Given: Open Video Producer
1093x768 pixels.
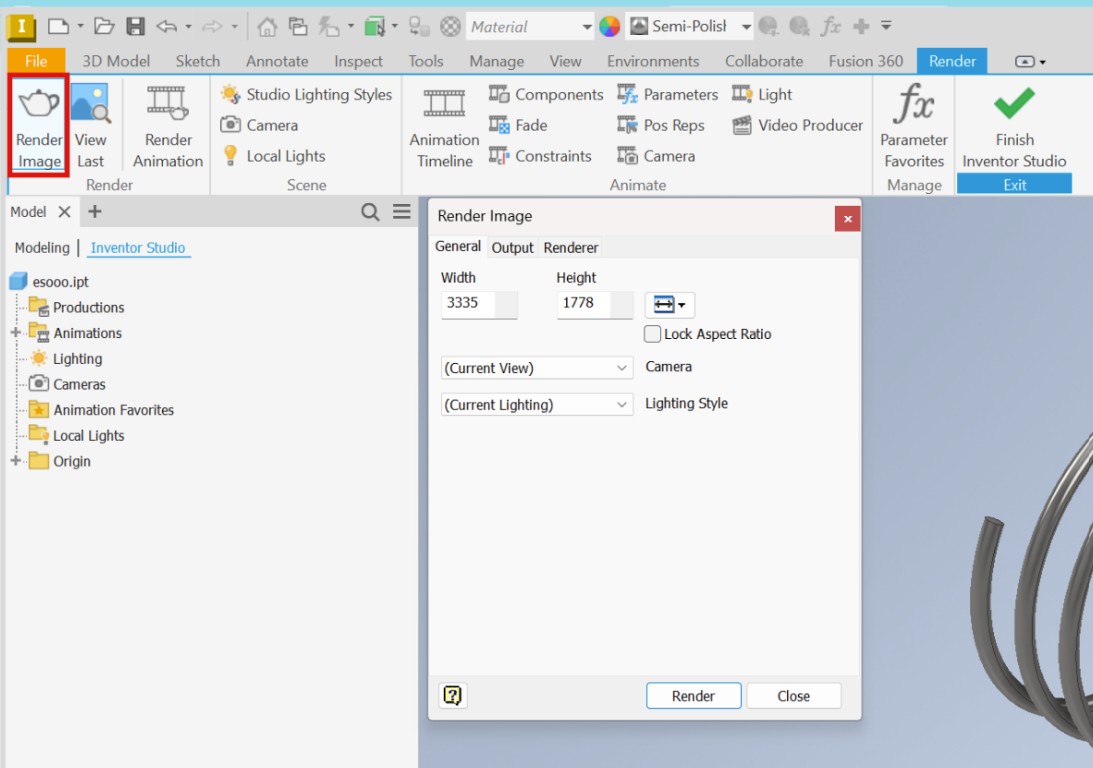Looking at the screenshot, I should pyautogui.click(x=797, y=125).
